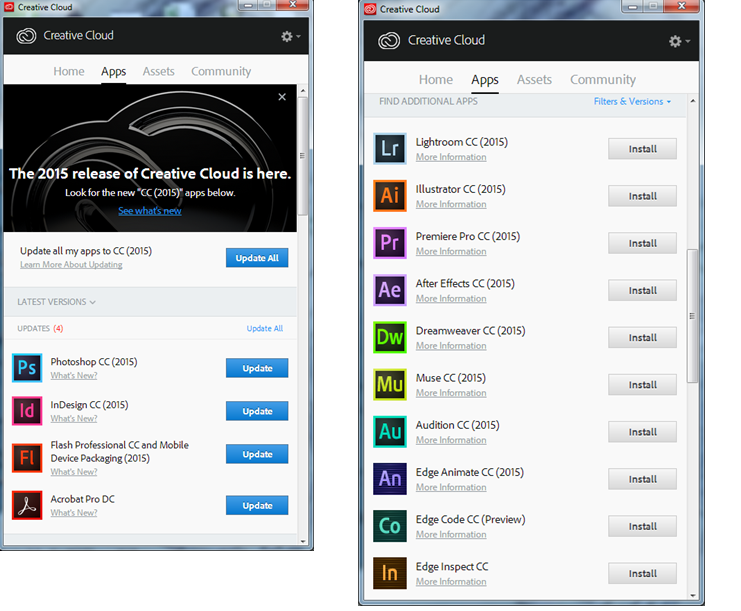Screen dimensions: 741x611
Task: Click the Lightroom Lr icon
Action: (390, 148)
